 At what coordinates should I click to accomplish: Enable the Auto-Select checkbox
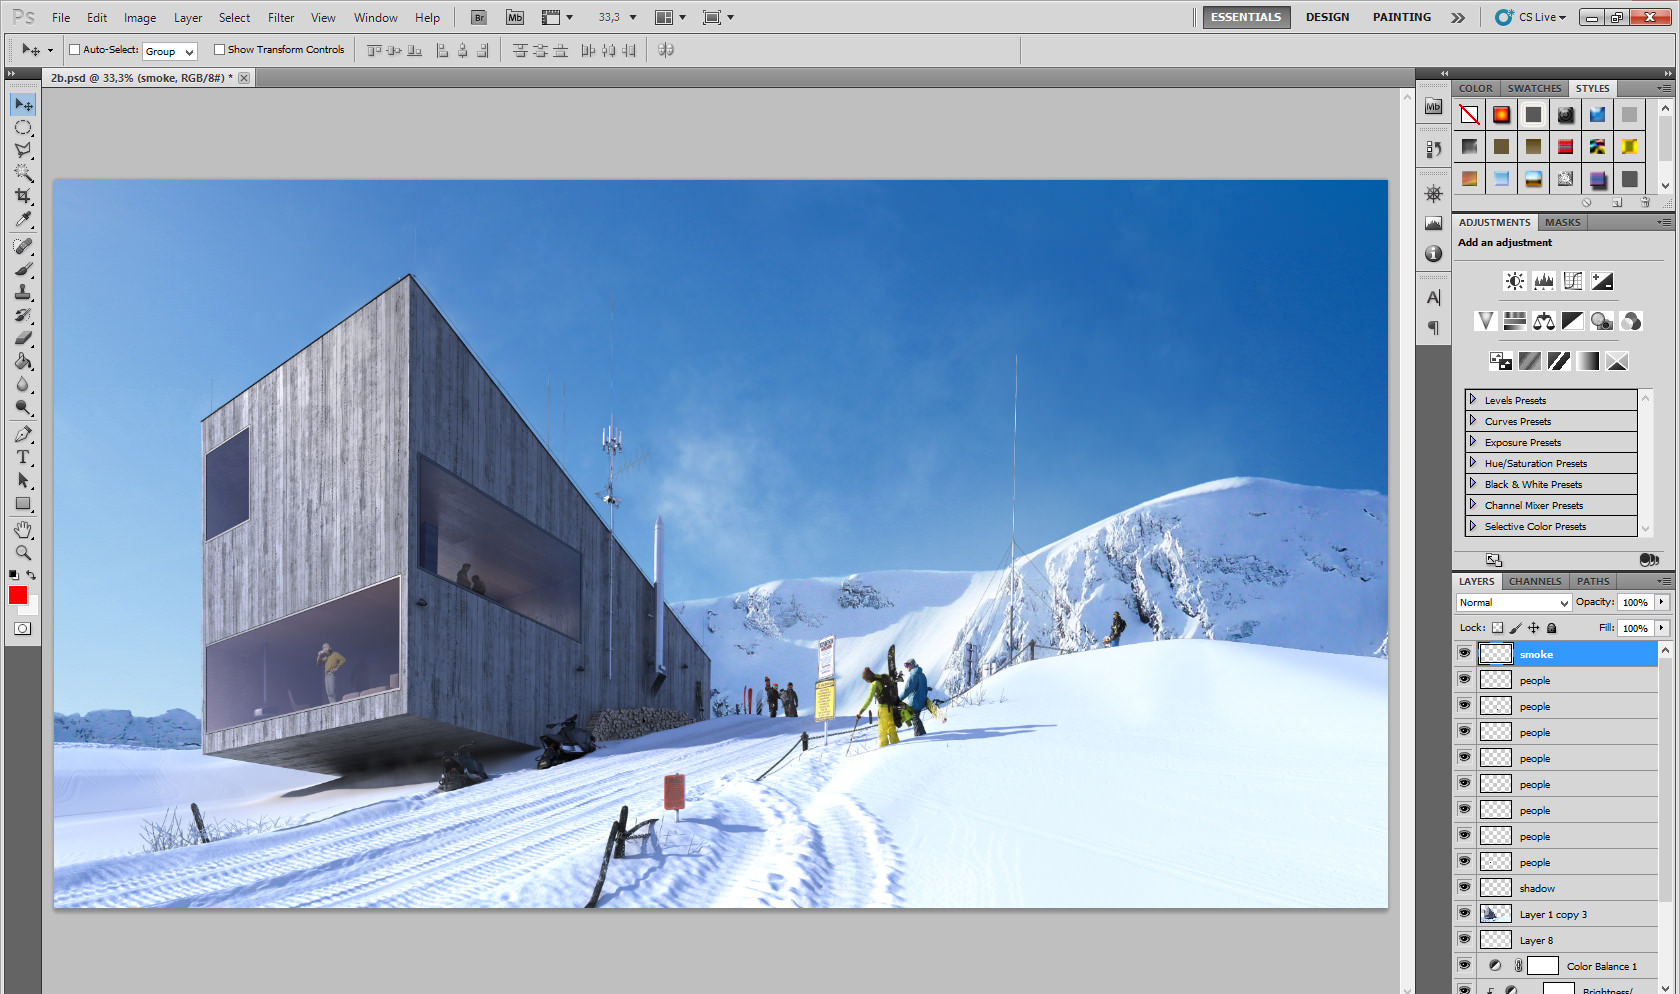coord(74,50)
